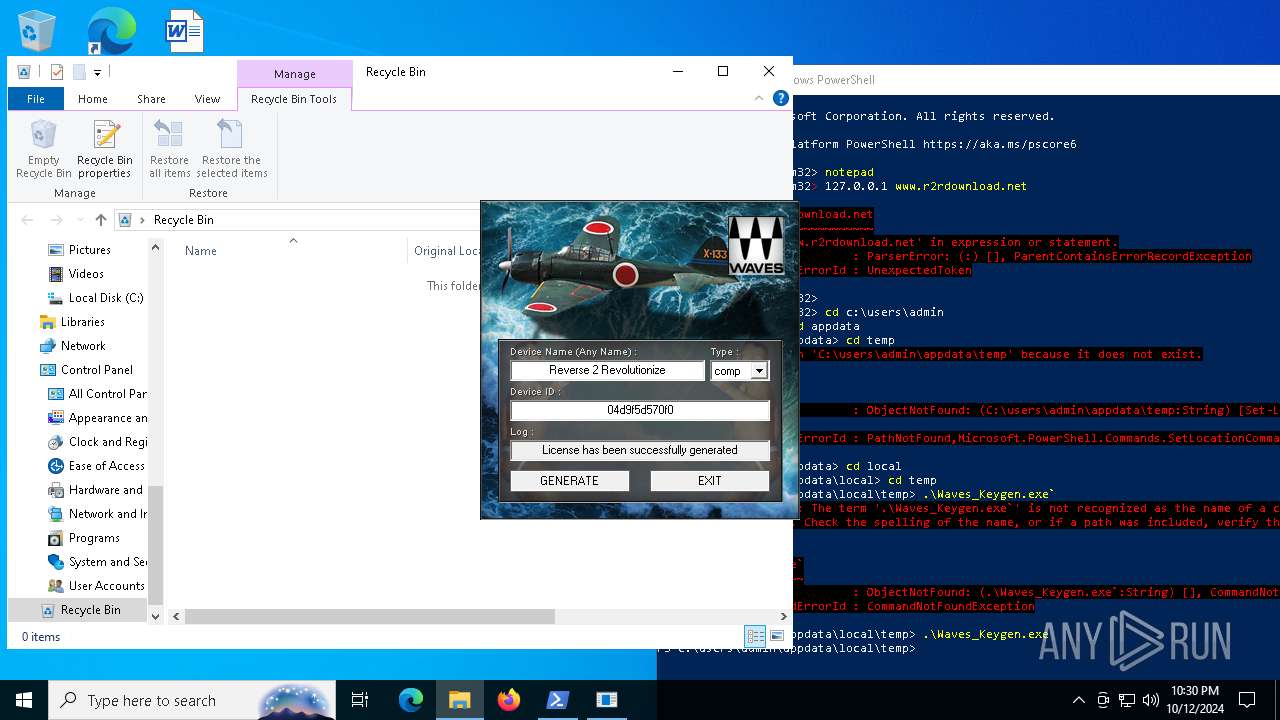Launch Firefox from taskbar
The width and height of the screenshot is (1280, 720).
pos(509,700)
